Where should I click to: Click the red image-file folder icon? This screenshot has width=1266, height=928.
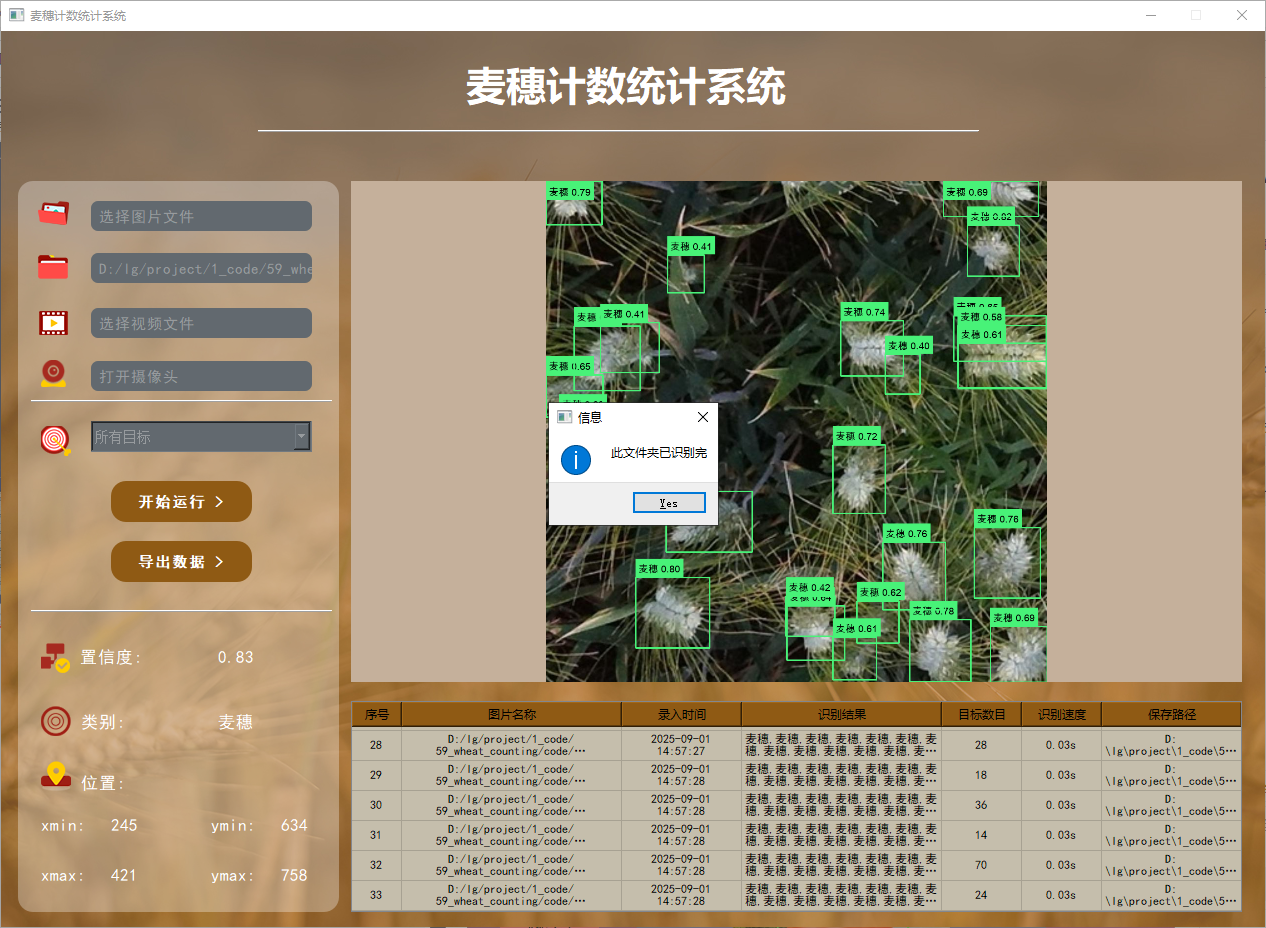click(x=54, y=213)
